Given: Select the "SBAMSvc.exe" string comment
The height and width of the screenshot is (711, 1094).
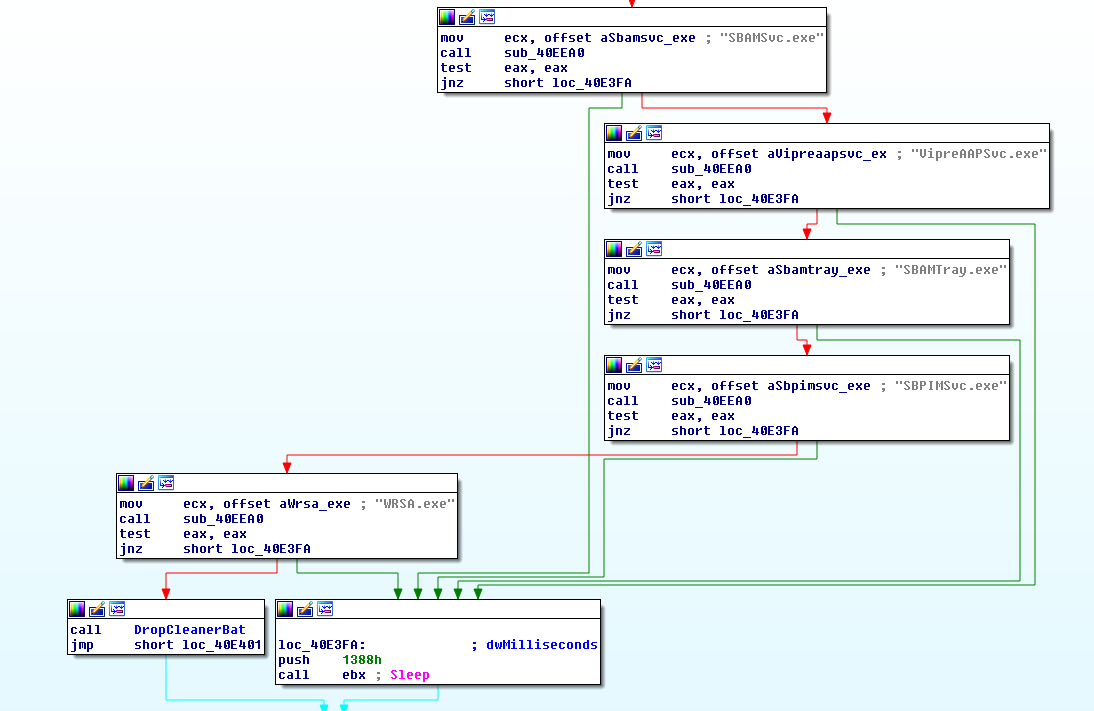Looking at the screenshot, I should pyautogui.click(x=772, y=38).
